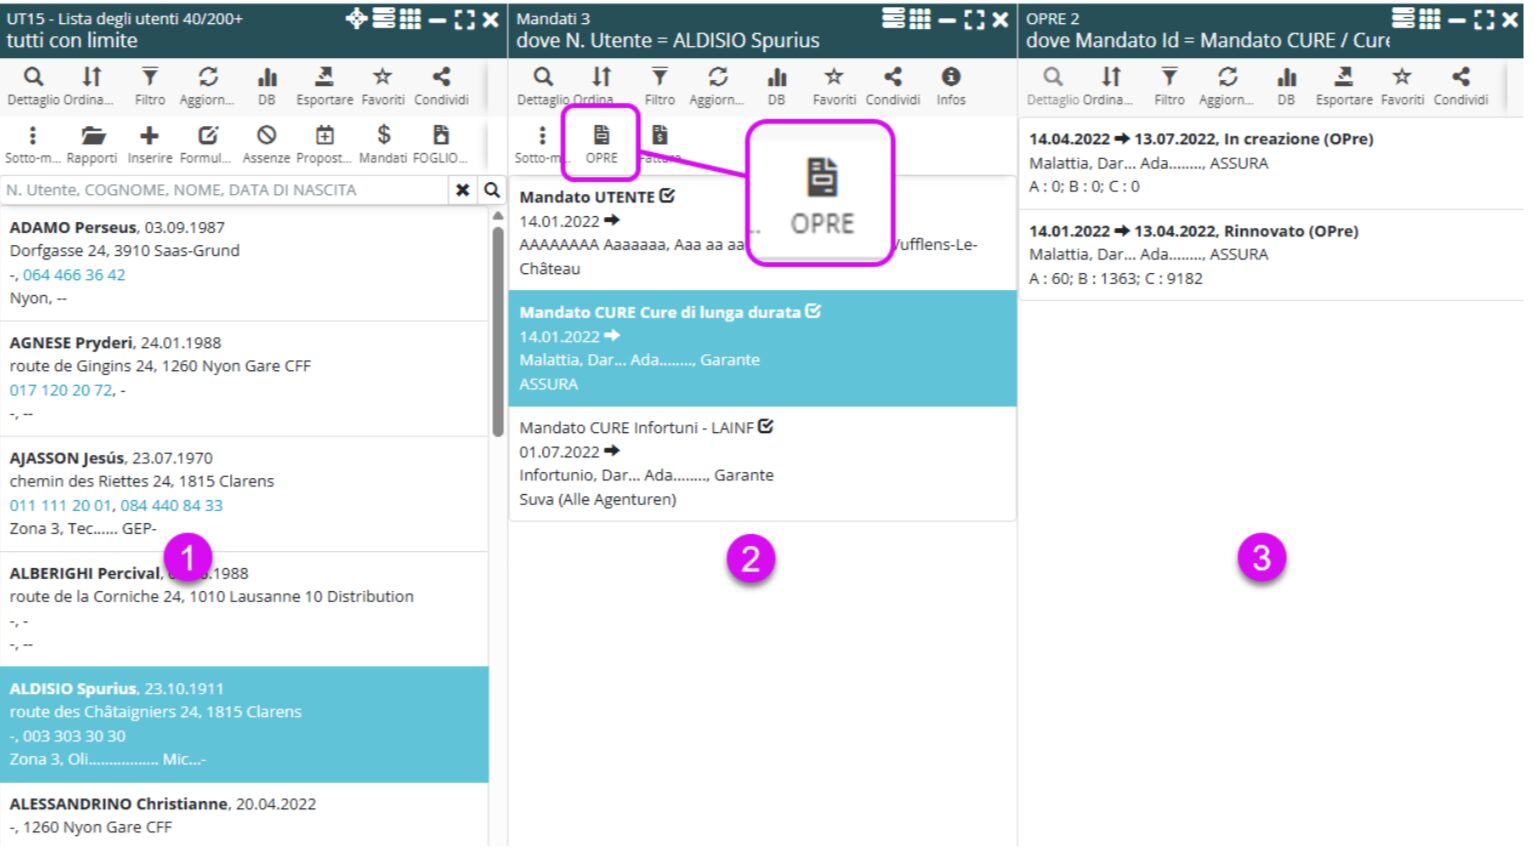The height and width of the screenshot is (849, 1535).
Task: Click Inserire plus icon in users panel
Action: click(149, 141)
